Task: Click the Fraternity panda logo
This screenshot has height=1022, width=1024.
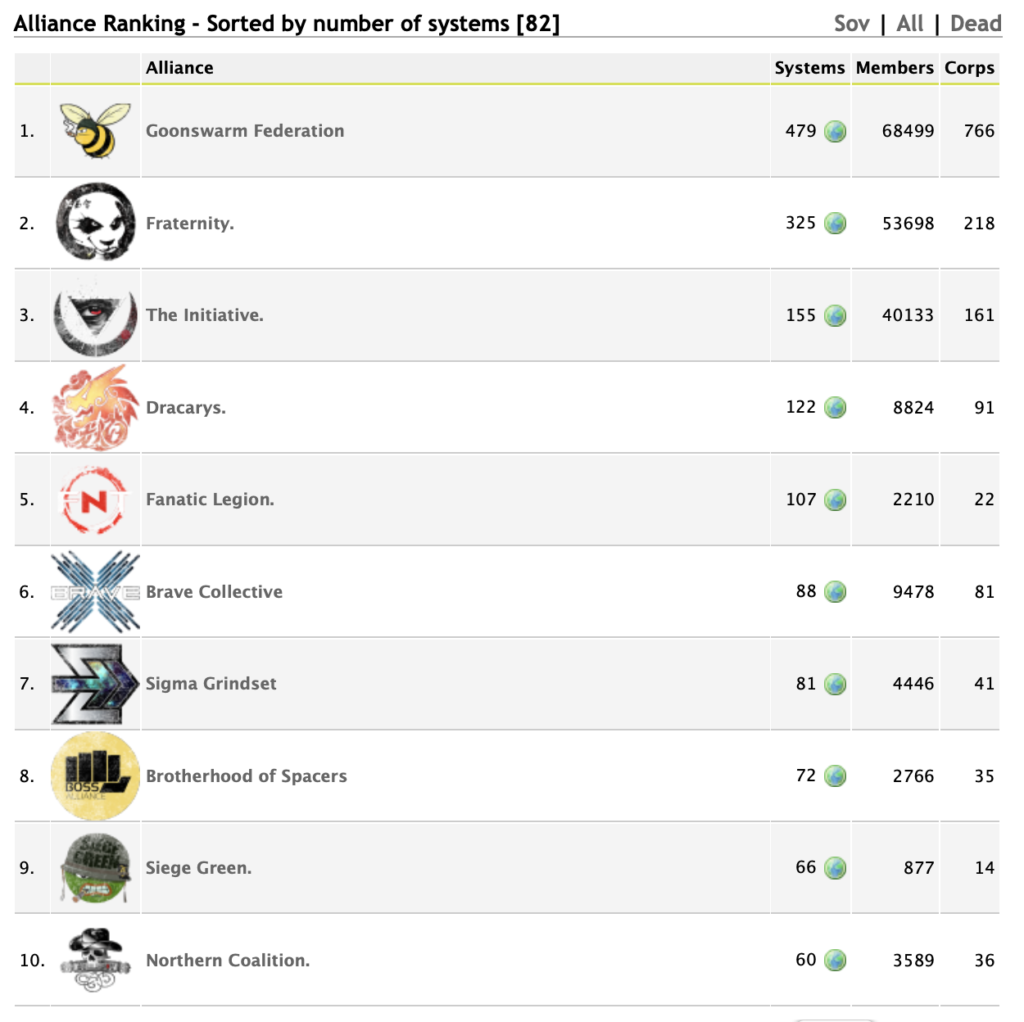Action: [95, 222]
